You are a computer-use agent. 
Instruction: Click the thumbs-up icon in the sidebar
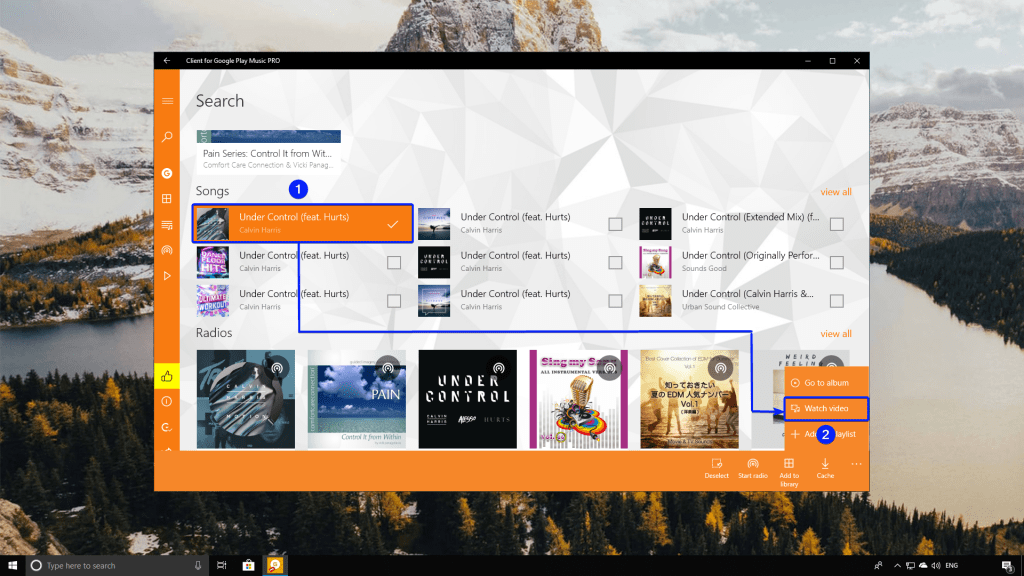coord(167,377)
